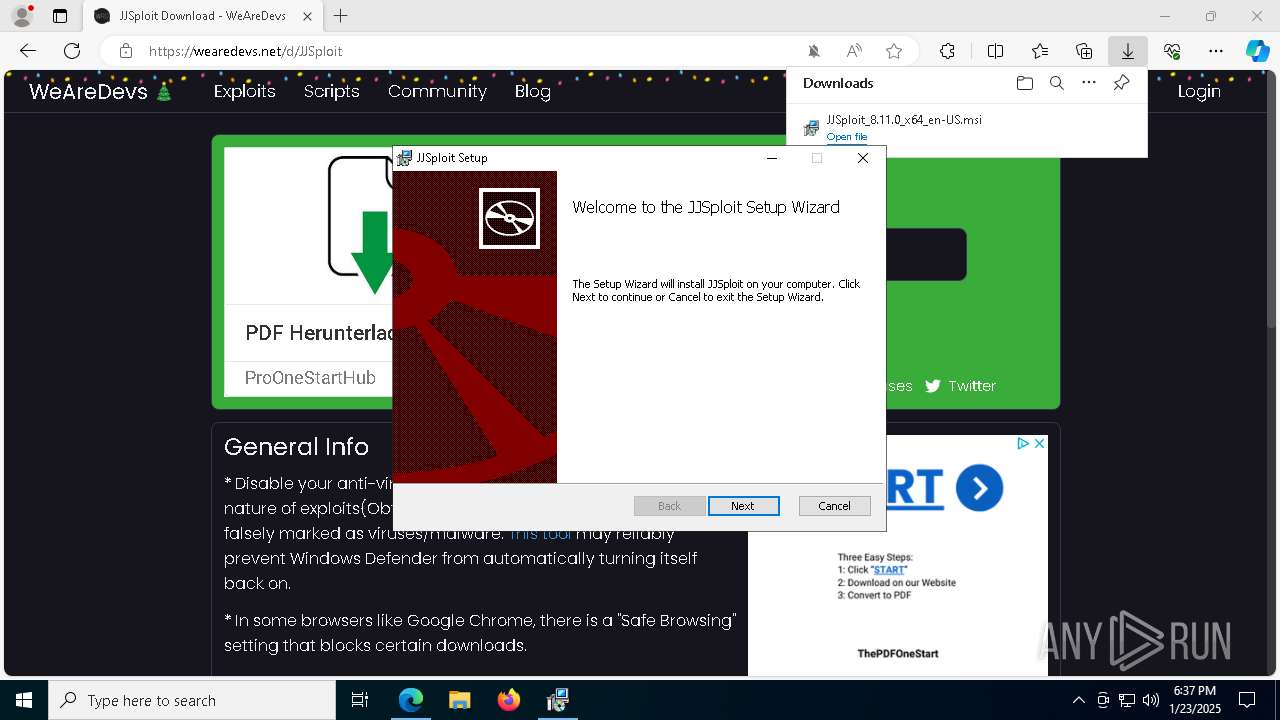Viewport: 1280px width, 720px height.
Task: Click Next in JJSploit Setup wizard
Action: (x=743, y=506)
